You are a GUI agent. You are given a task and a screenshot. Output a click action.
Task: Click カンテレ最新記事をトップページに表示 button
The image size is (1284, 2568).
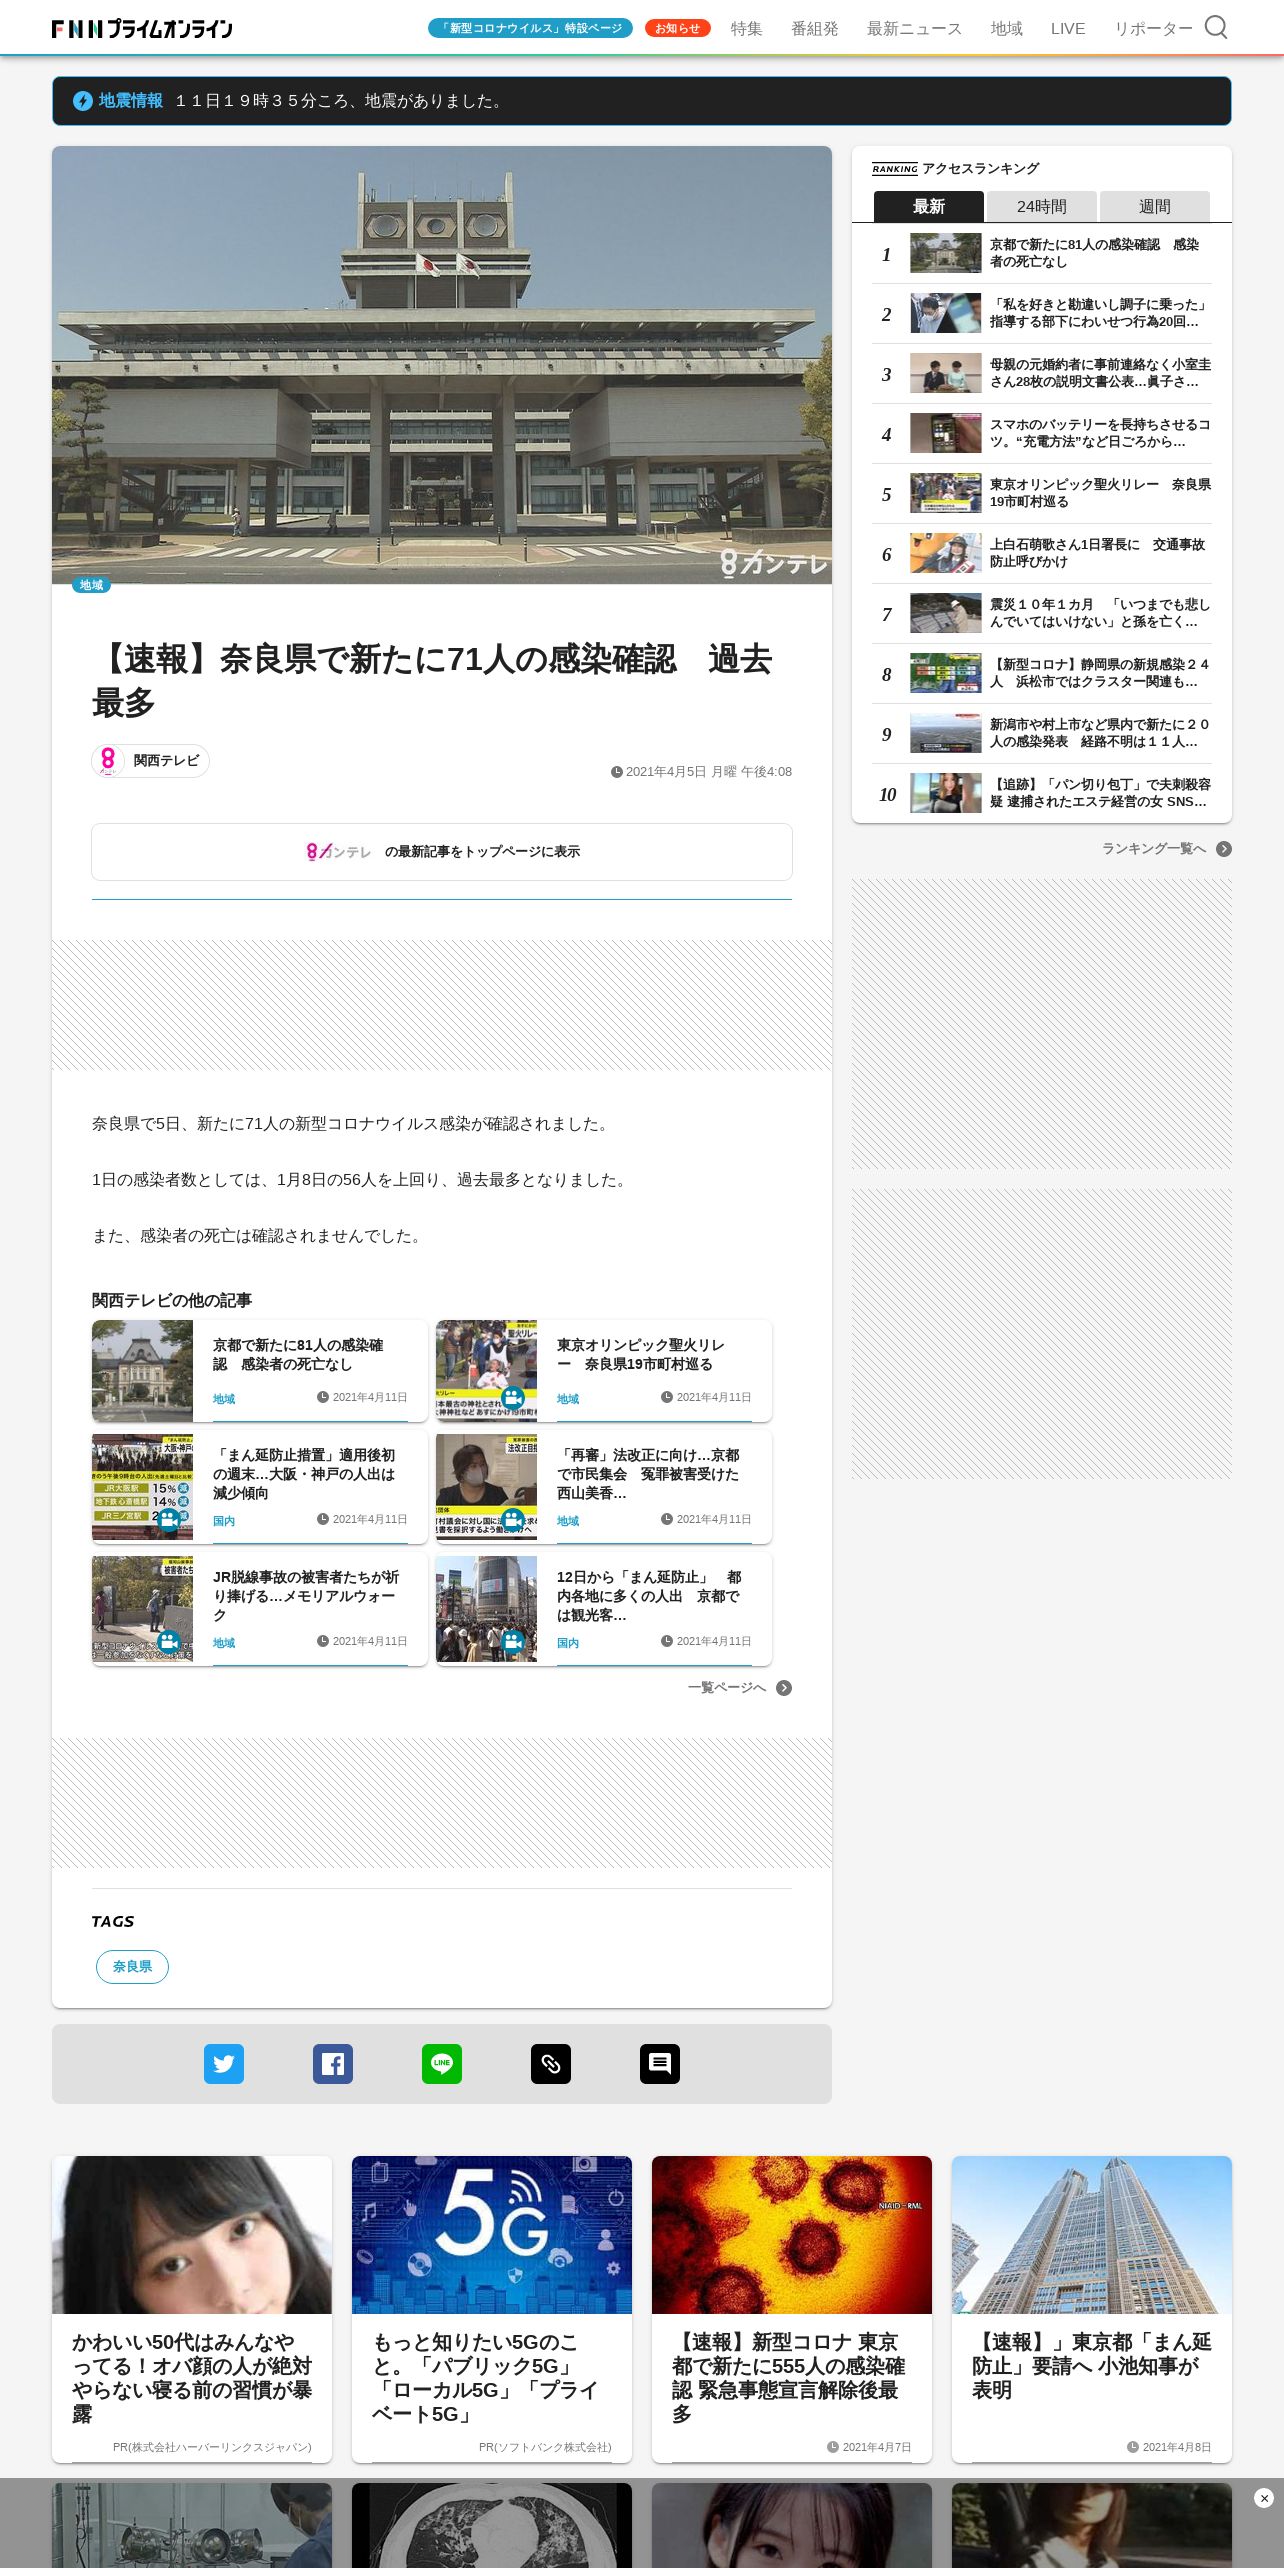coord(442,852)
